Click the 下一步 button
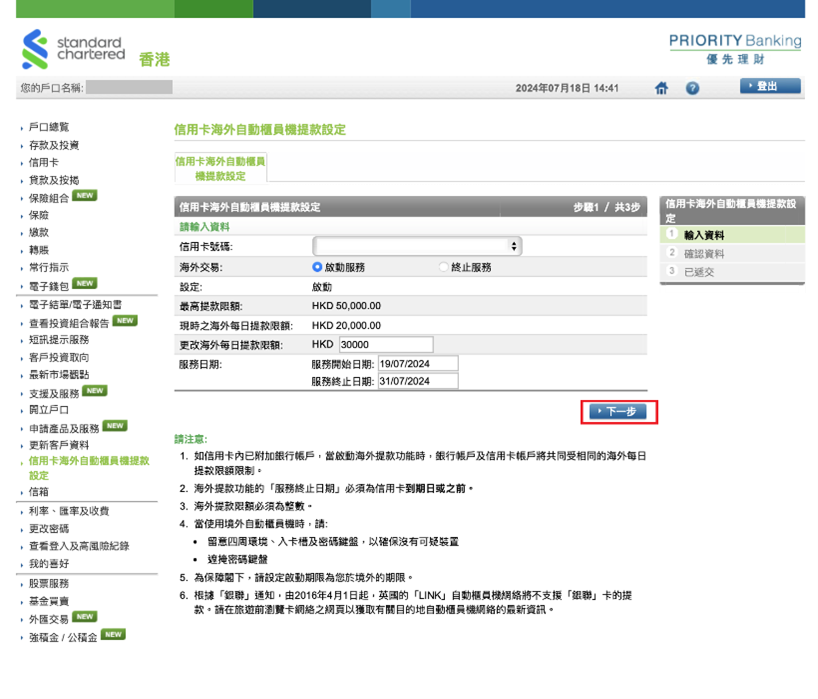 point(619,412)
